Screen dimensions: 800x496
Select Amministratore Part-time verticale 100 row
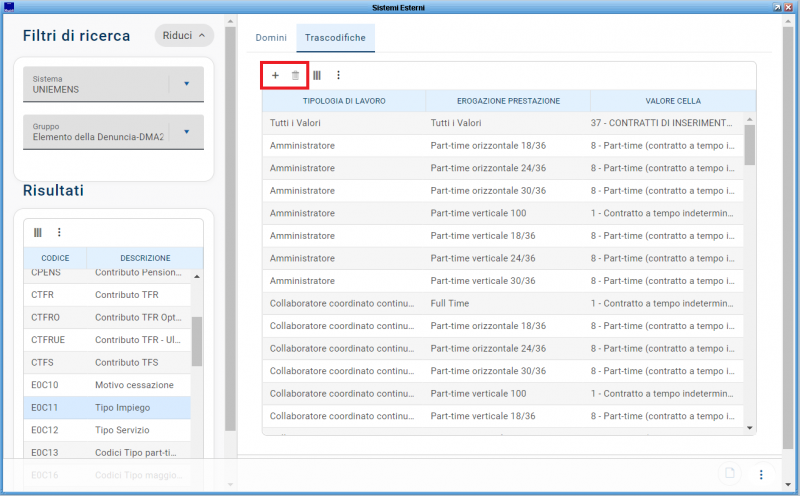coord(503,213)
